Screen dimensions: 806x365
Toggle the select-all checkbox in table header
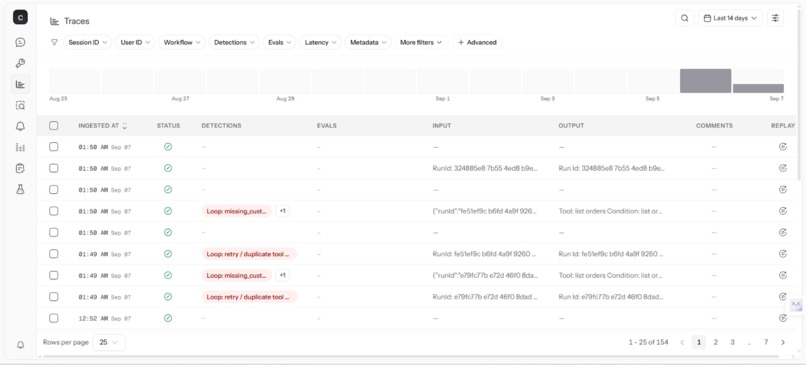53,125
